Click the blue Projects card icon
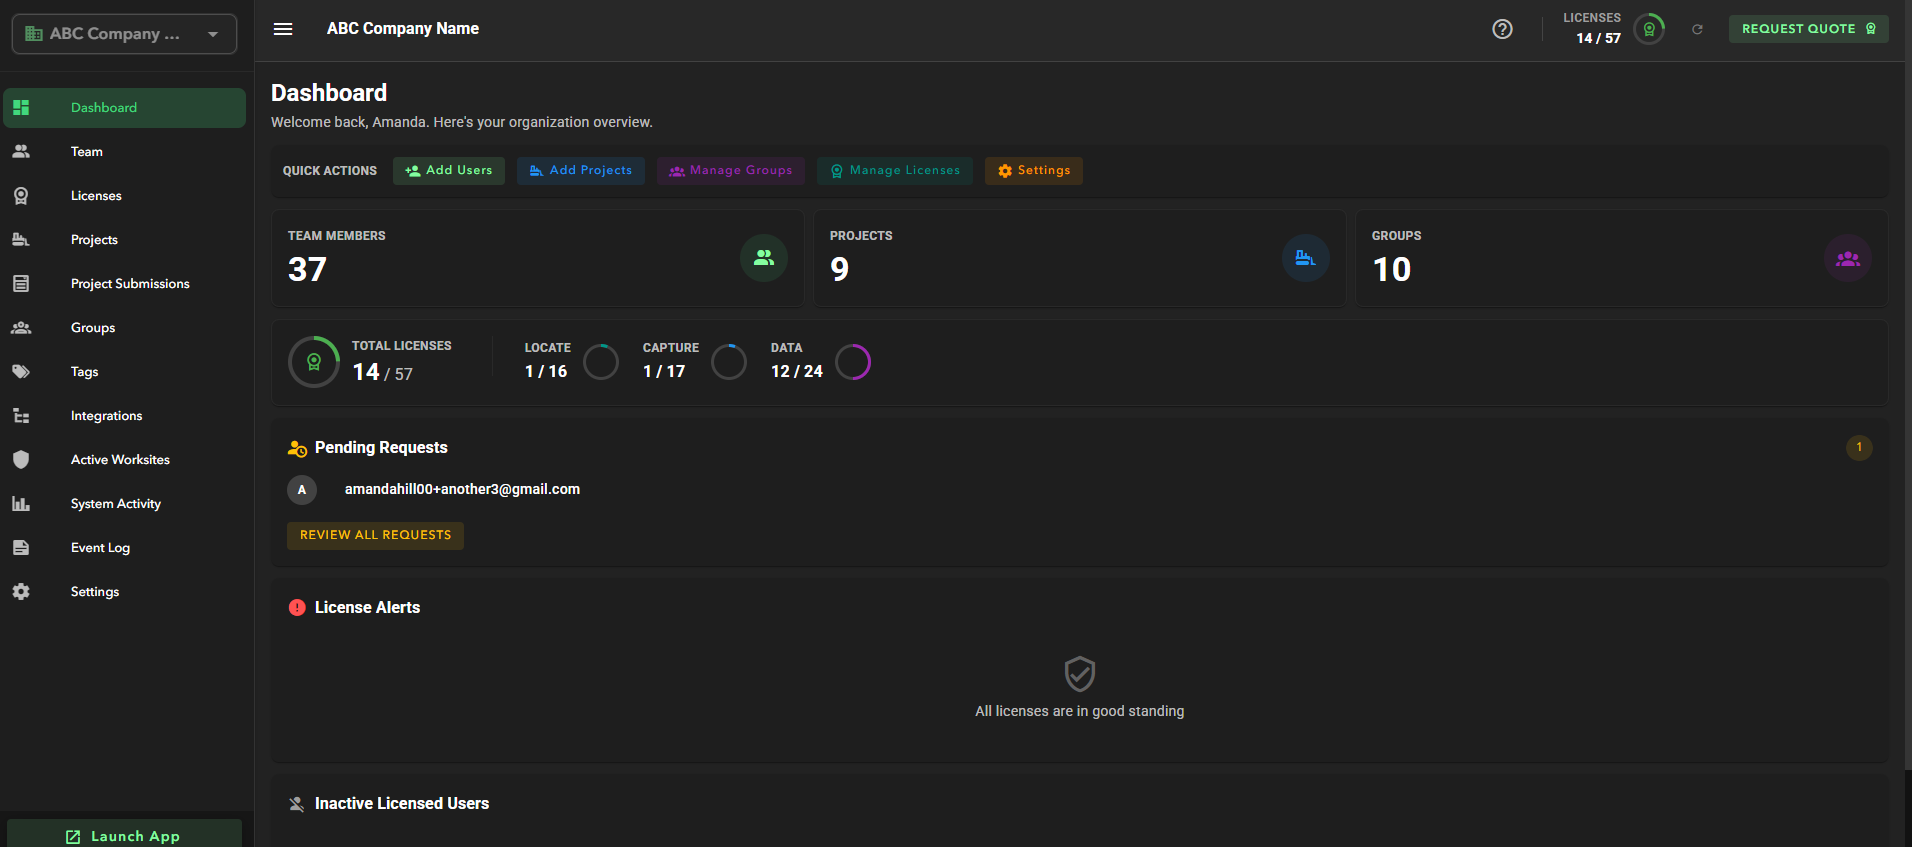Image resolution: width=1912 pixels, height=847 pixels. [x=1305, y=258]
